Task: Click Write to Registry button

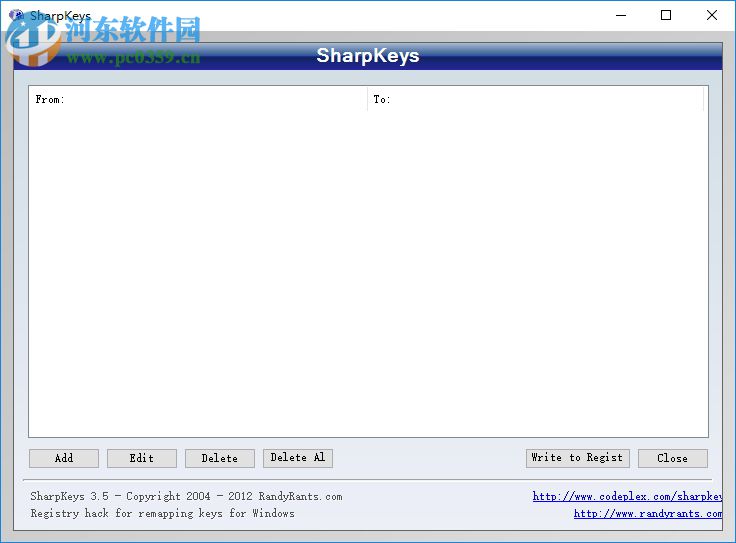Action: [x=577, y=458]
